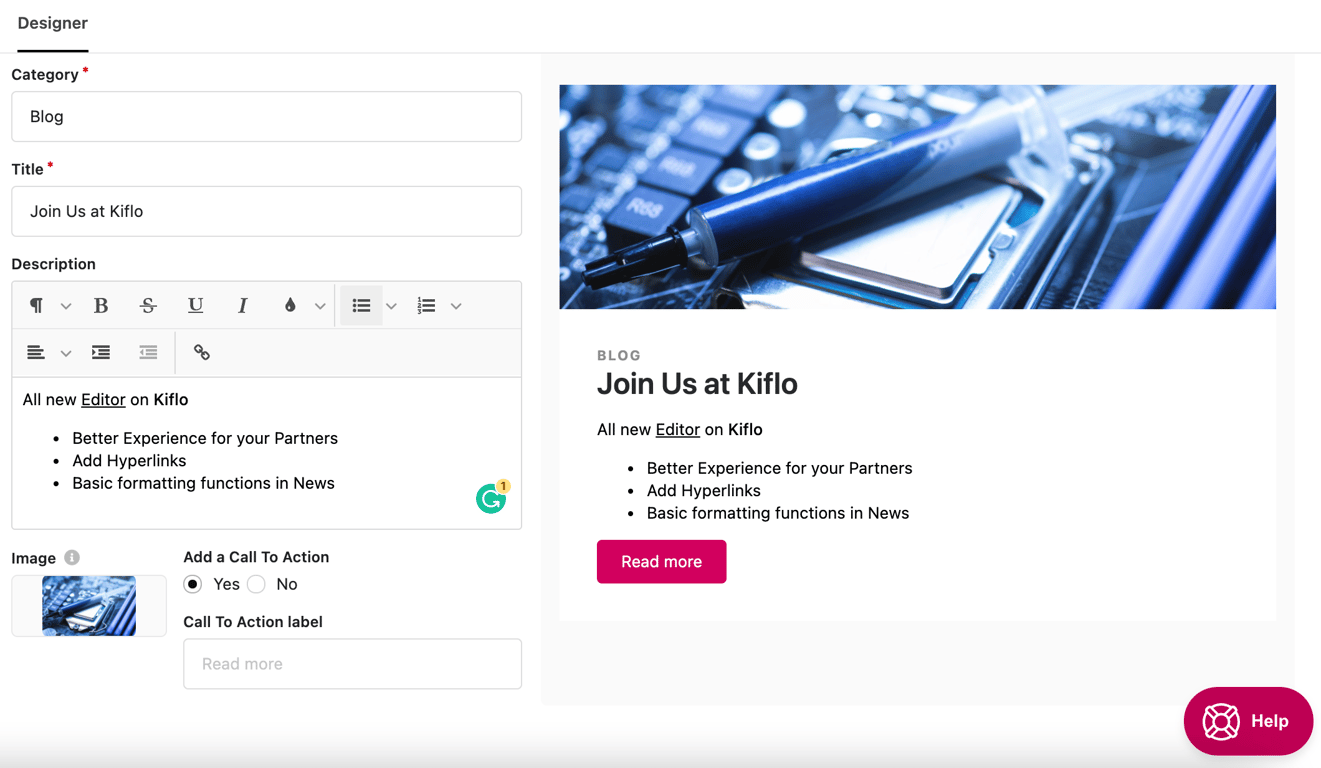1321x768 pixels.
Task: Click the uploaded image thumbnail
Action: (89, 606)
